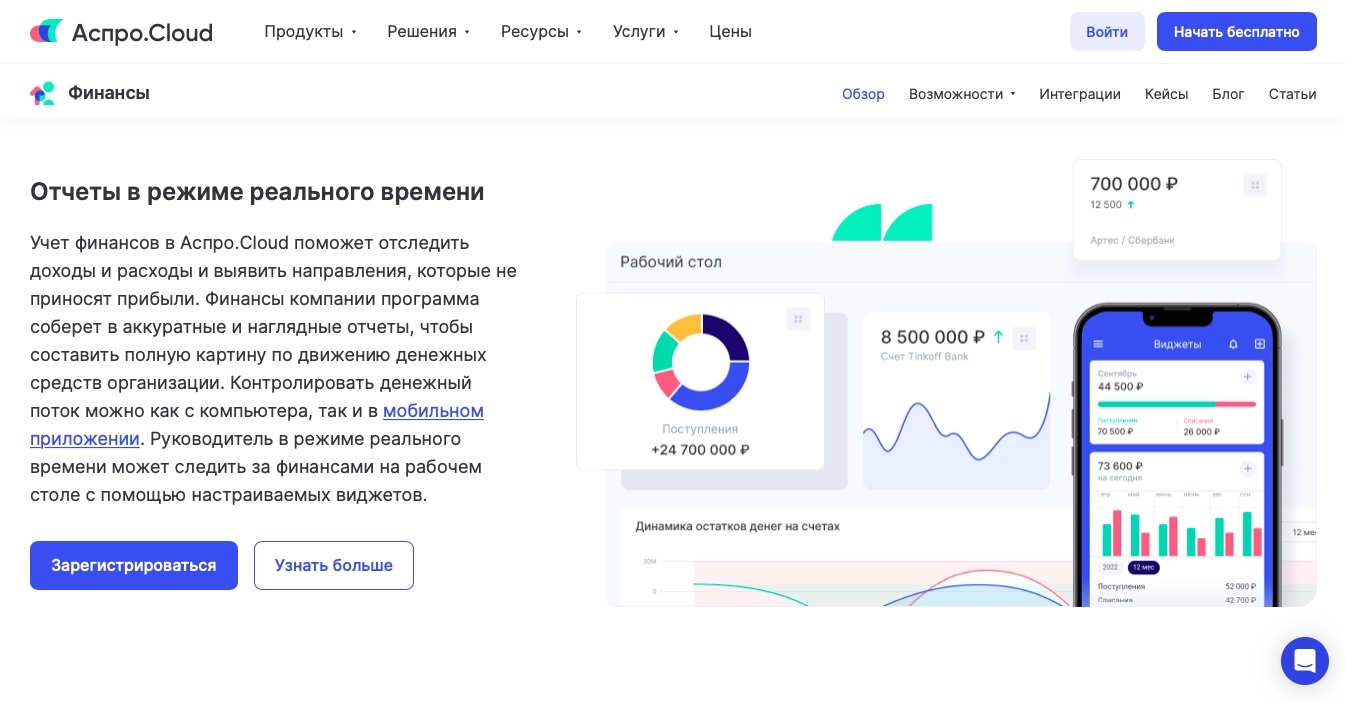Click the Зарегистрироваться button
The width and height of the screenshot is (1345, 705).
pos(134,565)
